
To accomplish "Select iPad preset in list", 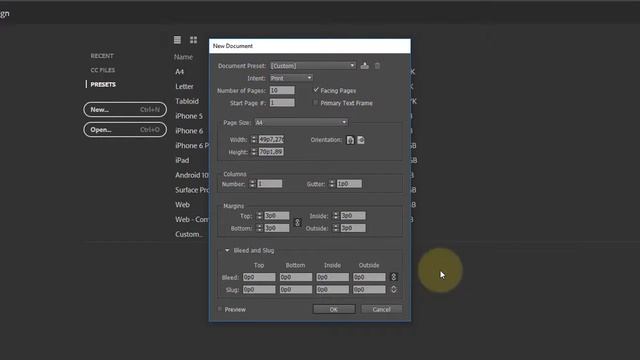I will coord(182,160).
